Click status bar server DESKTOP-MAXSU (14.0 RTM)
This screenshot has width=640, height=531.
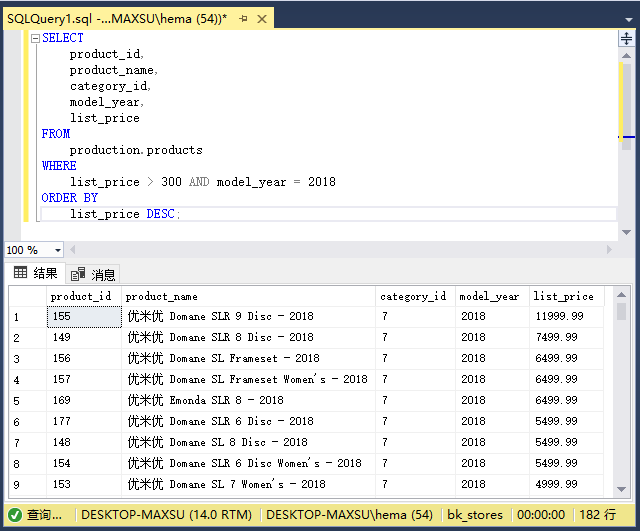pyautogui.click(x=167, y=515)
